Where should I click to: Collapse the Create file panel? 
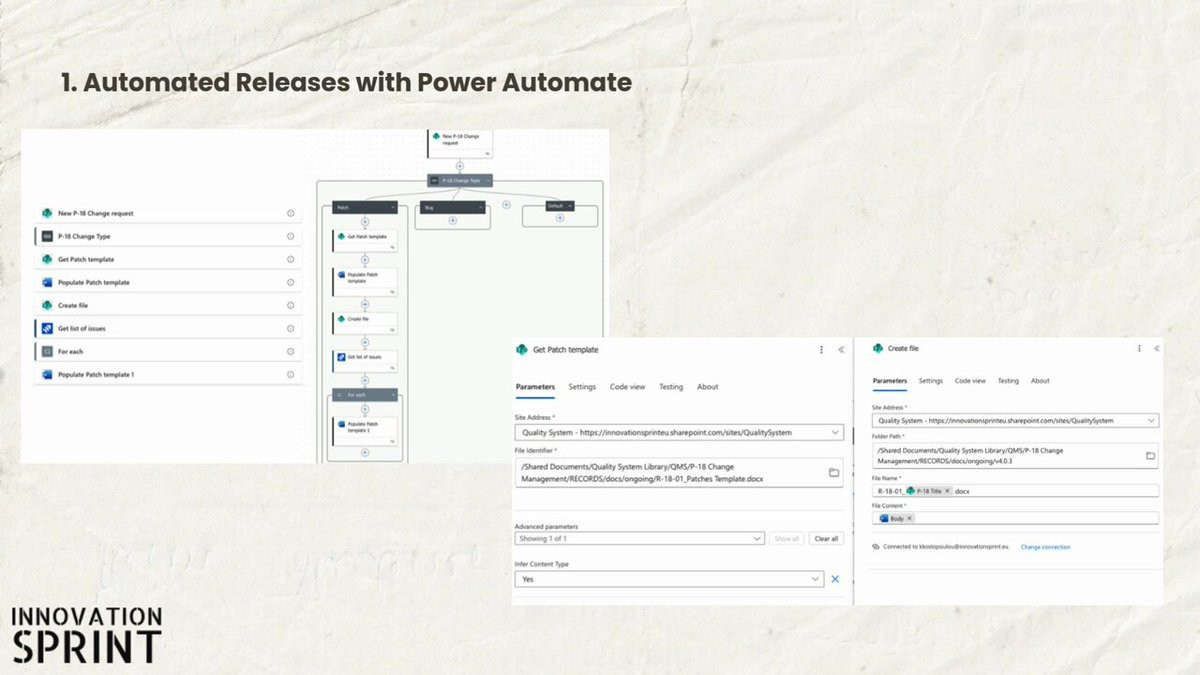[x=1156, y=348]
